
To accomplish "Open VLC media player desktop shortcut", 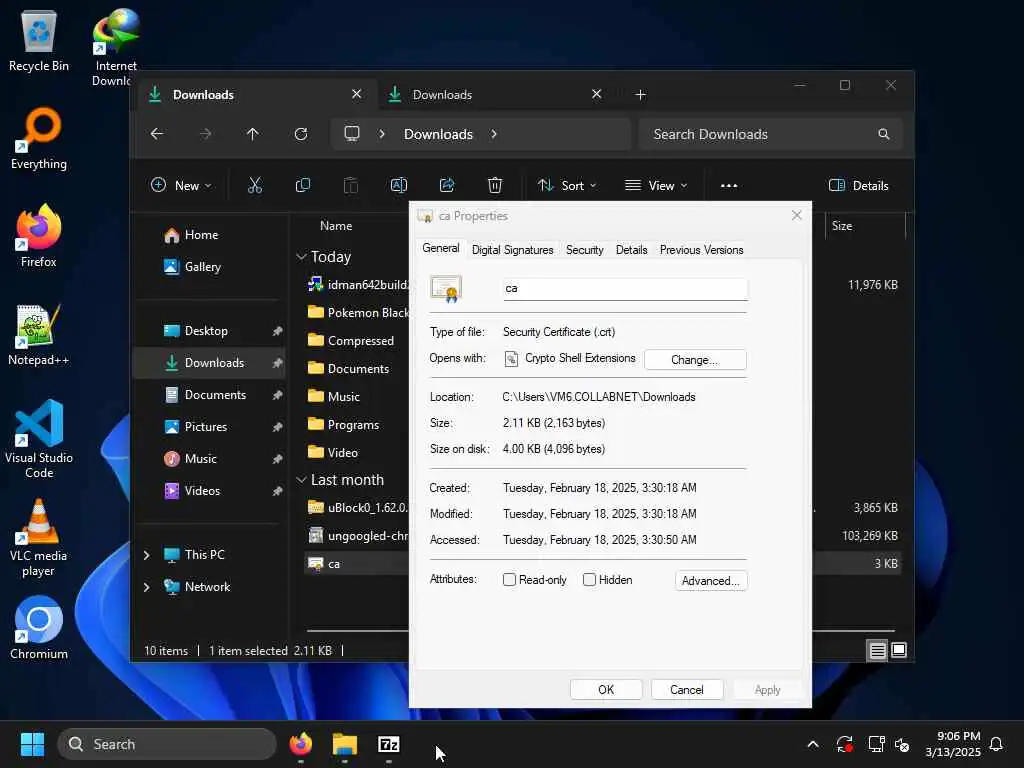I will point(39,537).
